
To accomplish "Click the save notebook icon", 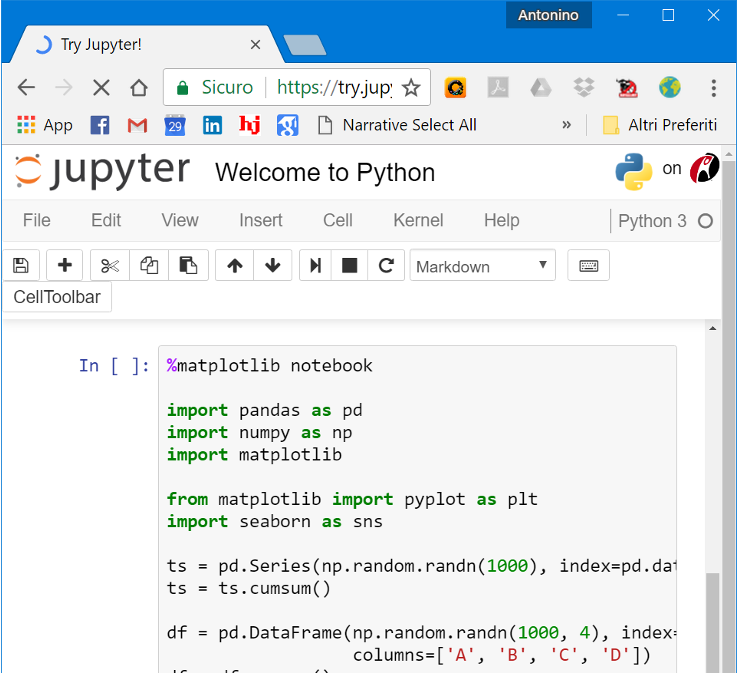I will (x=20, y=265).
